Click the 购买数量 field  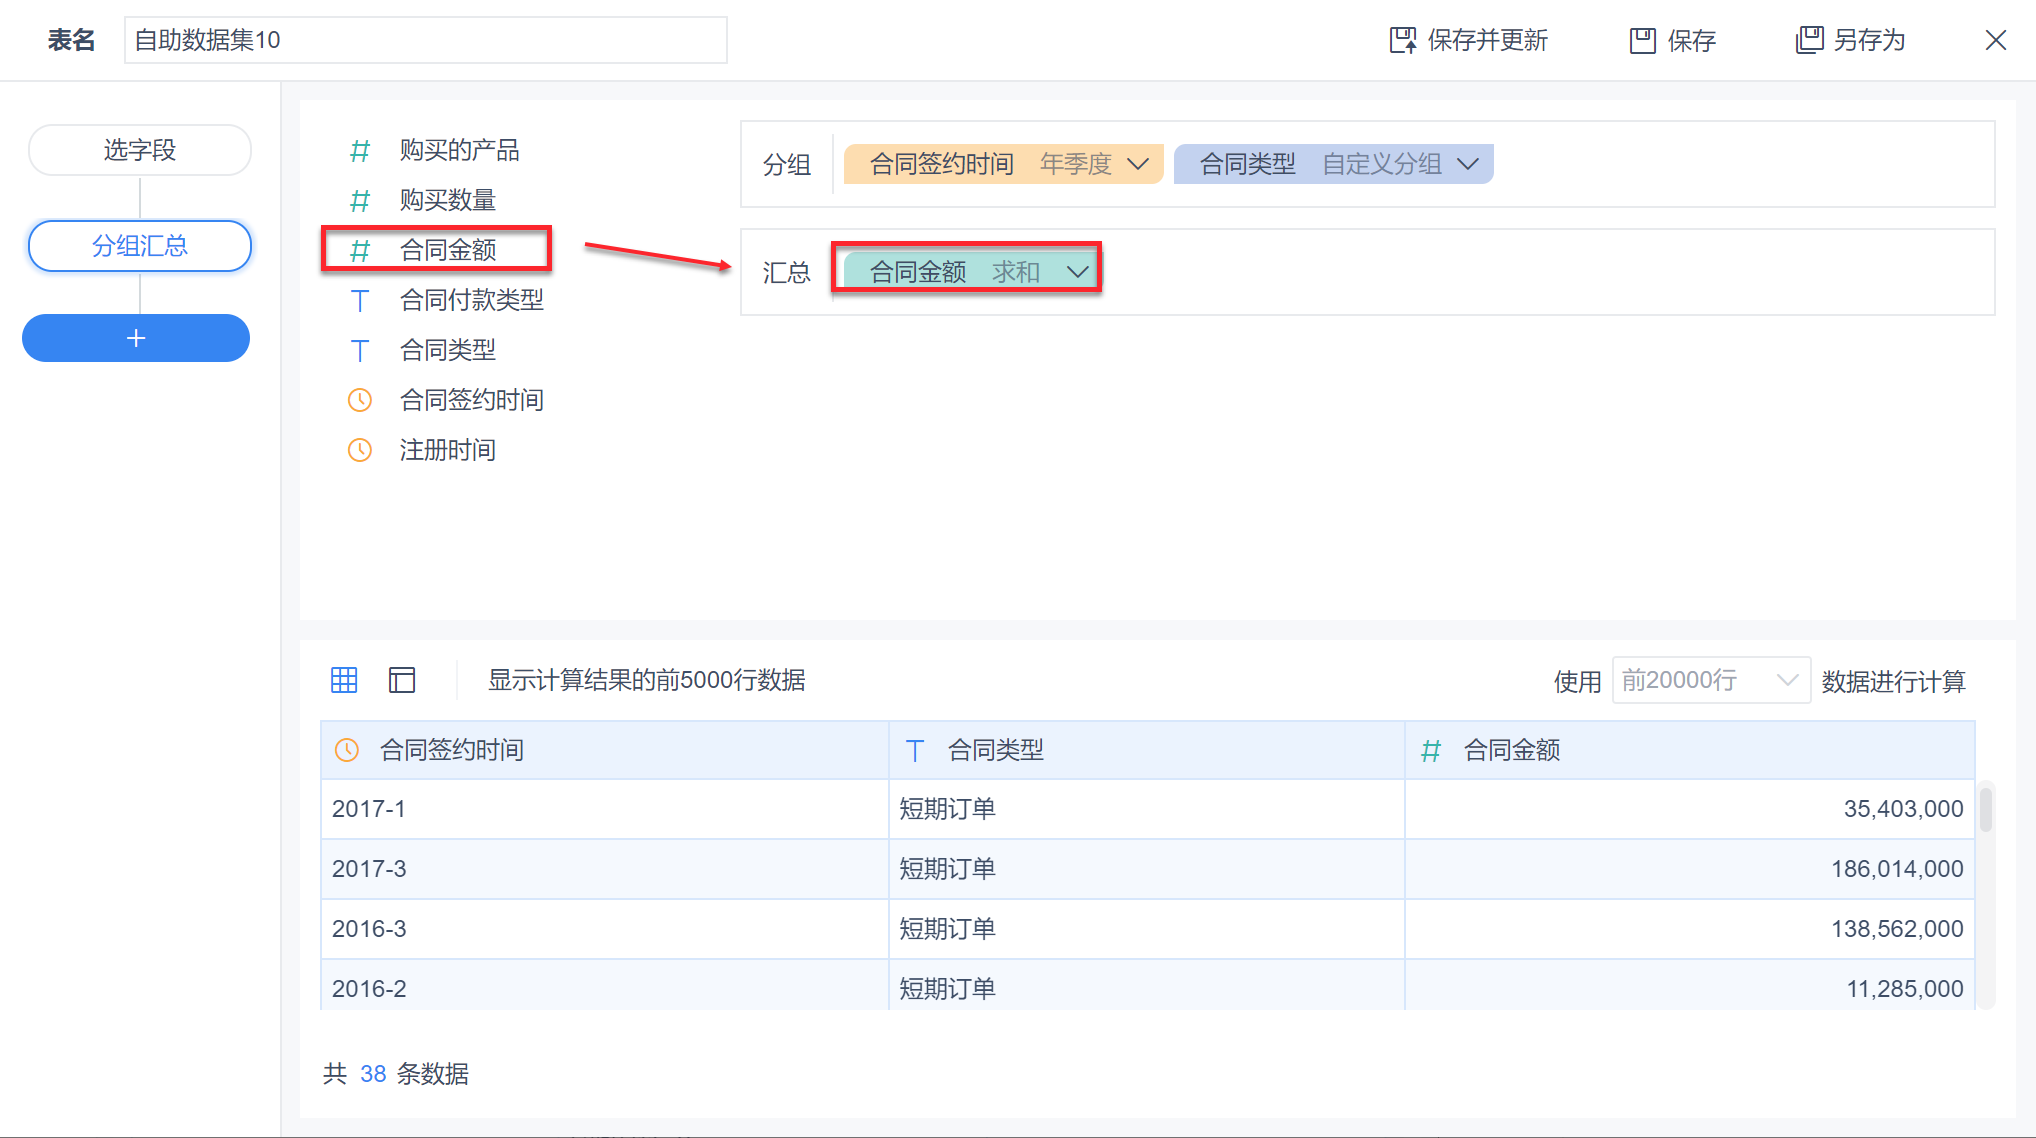(447, 200)
